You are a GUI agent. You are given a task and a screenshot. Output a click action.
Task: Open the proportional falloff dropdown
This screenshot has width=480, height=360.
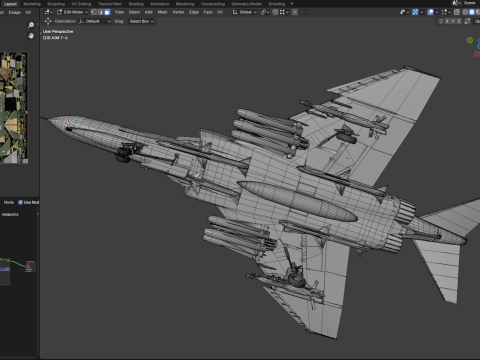pyautogui.click(x=304, y=12)
